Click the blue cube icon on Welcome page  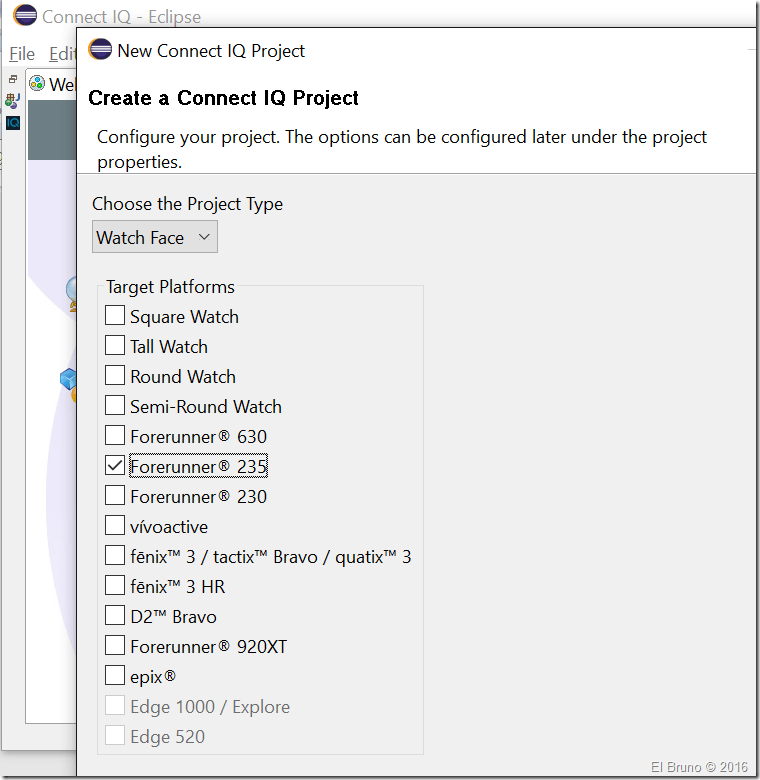[68, 379]
